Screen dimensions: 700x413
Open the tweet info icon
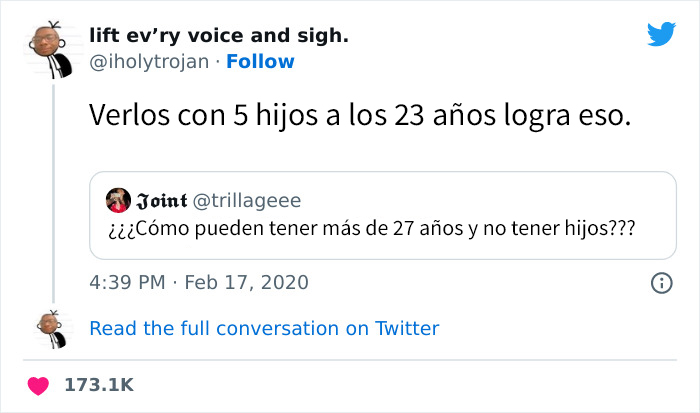tap(661, 283)
